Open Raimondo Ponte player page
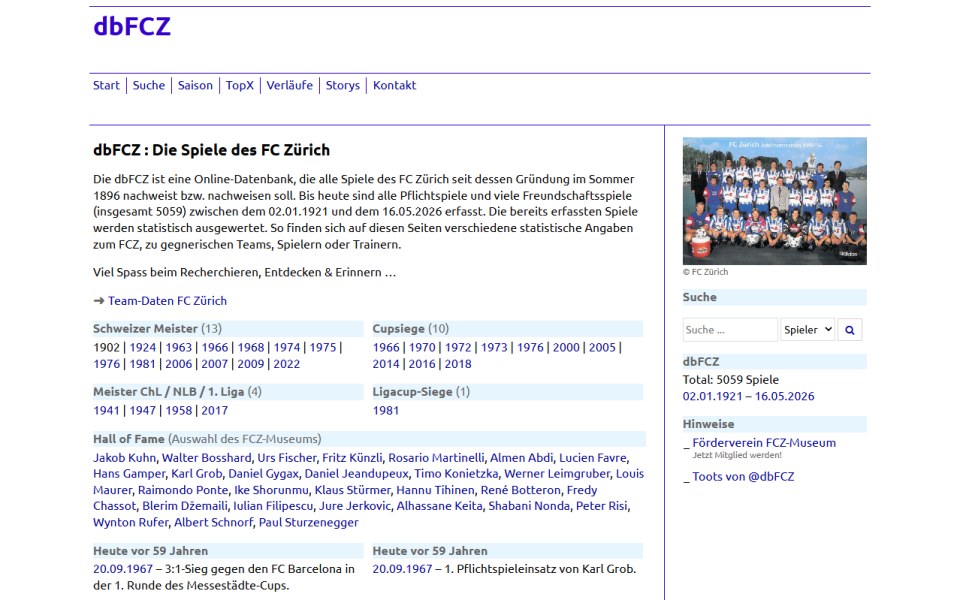This screenshot has width=960, height=600. (183, 490)
